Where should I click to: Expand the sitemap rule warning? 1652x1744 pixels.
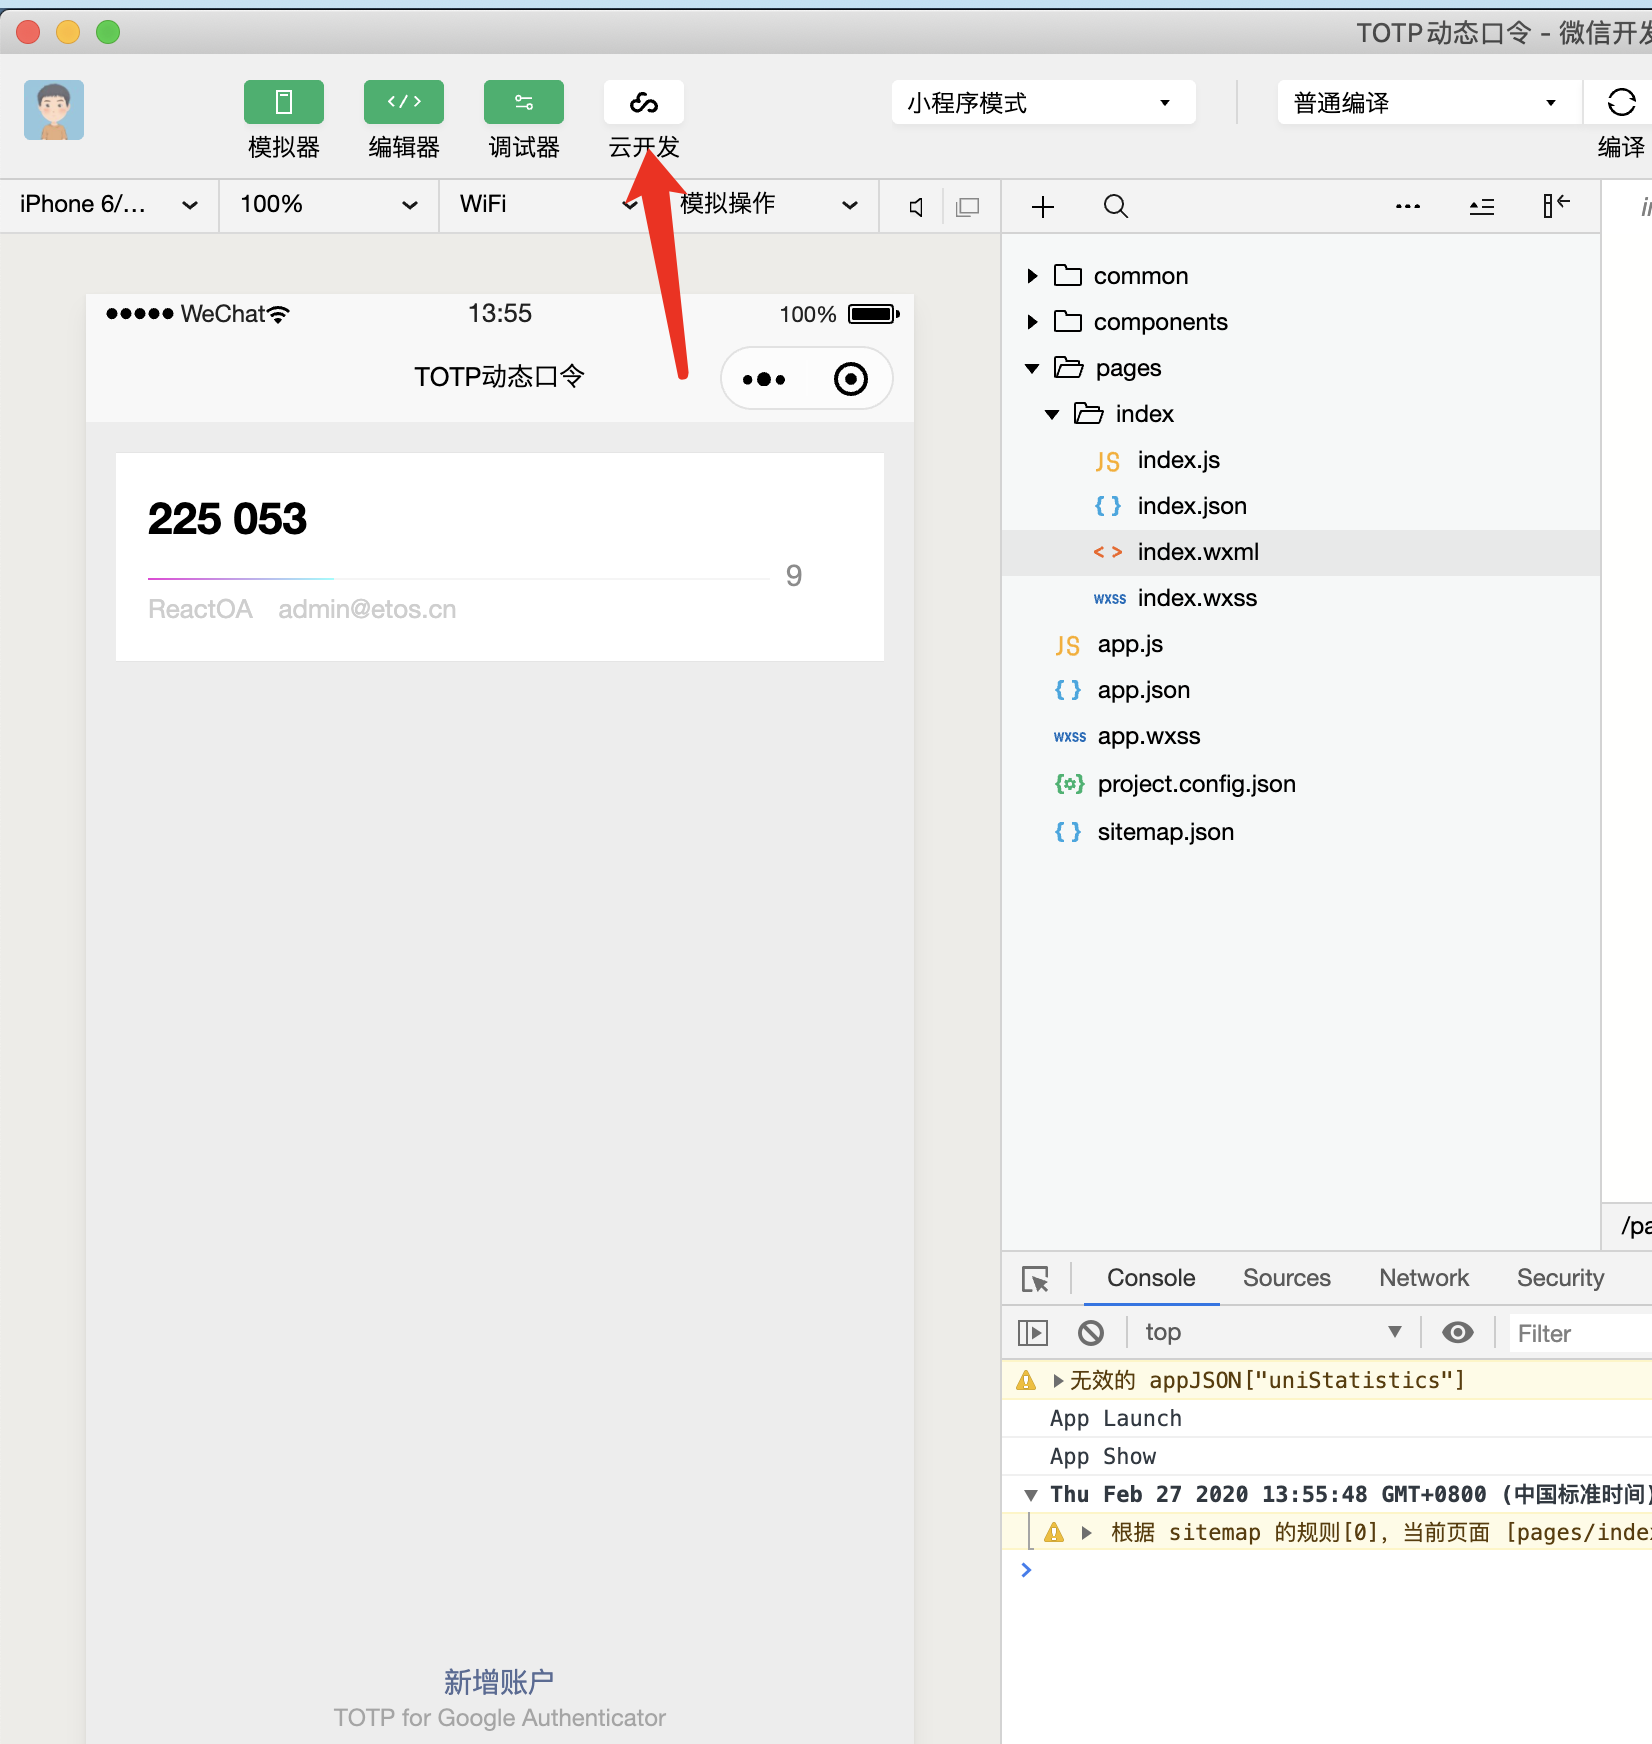(x=1086, y=1533)
